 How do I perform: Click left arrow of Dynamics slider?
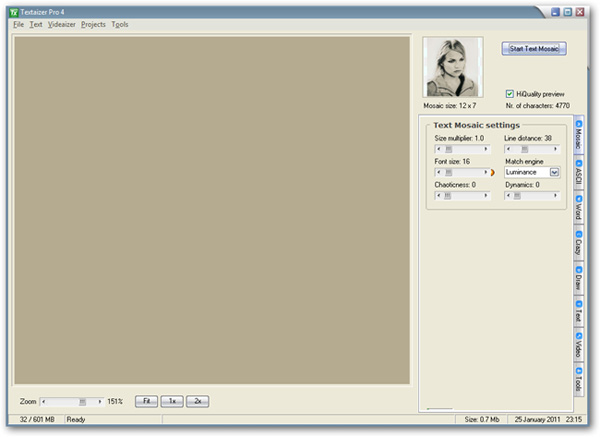pos(509,196)
